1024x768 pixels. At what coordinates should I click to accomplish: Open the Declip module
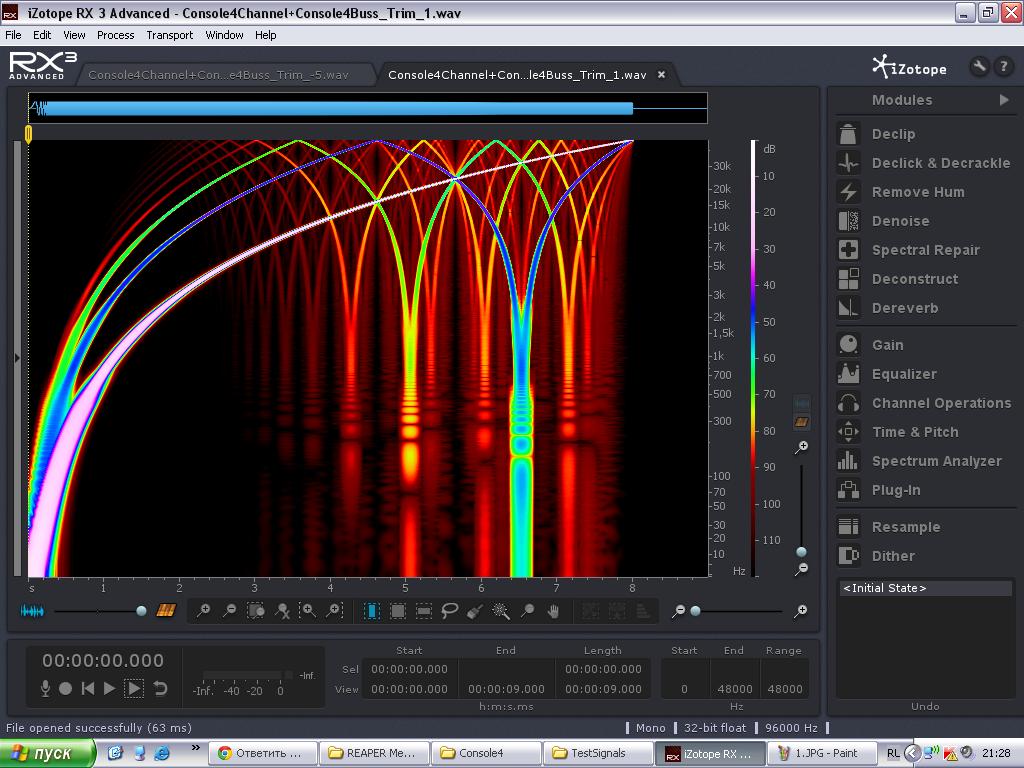coord(892,134)
